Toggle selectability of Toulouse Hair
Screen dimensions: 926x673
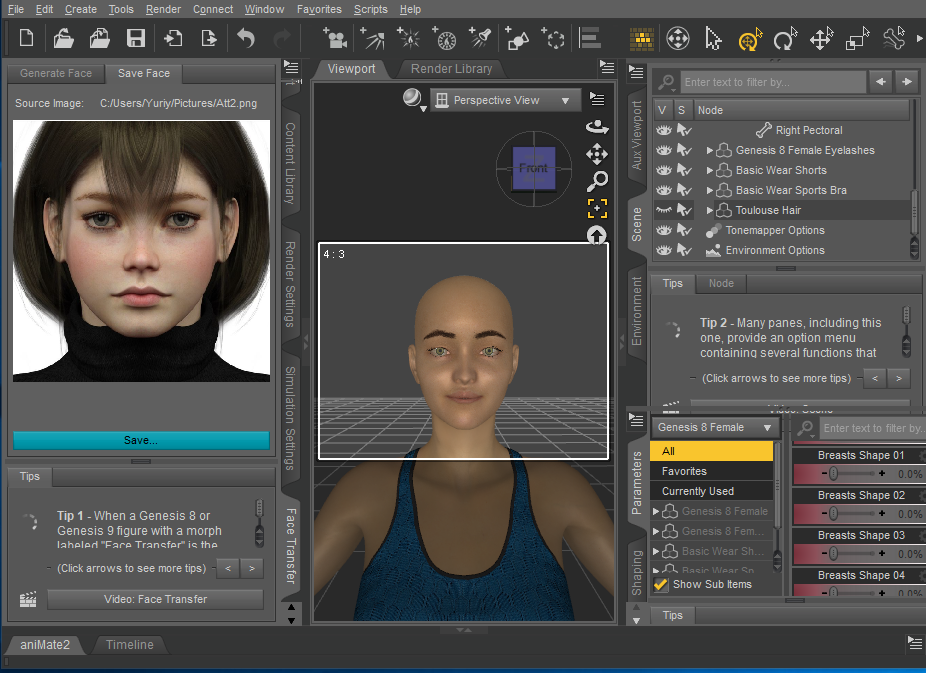(684, 210)
